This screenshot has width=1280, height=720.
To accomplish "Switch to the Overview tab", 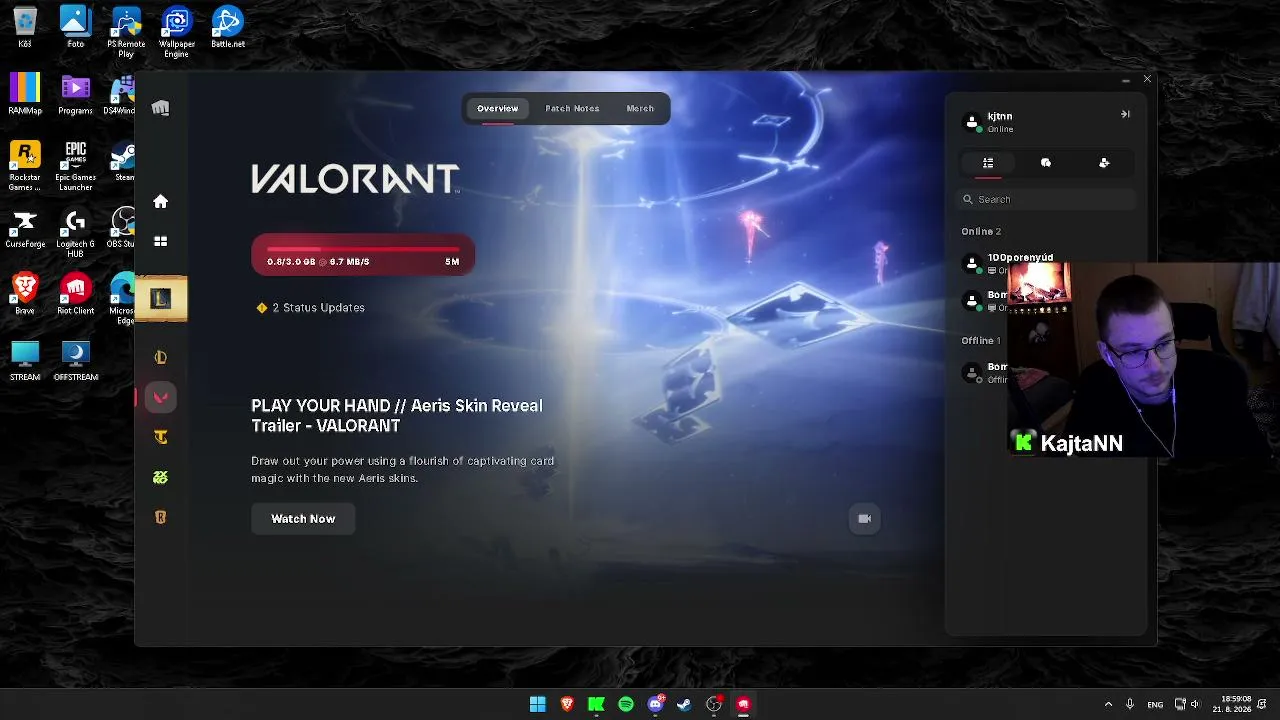I will click(x=498, y=108).
